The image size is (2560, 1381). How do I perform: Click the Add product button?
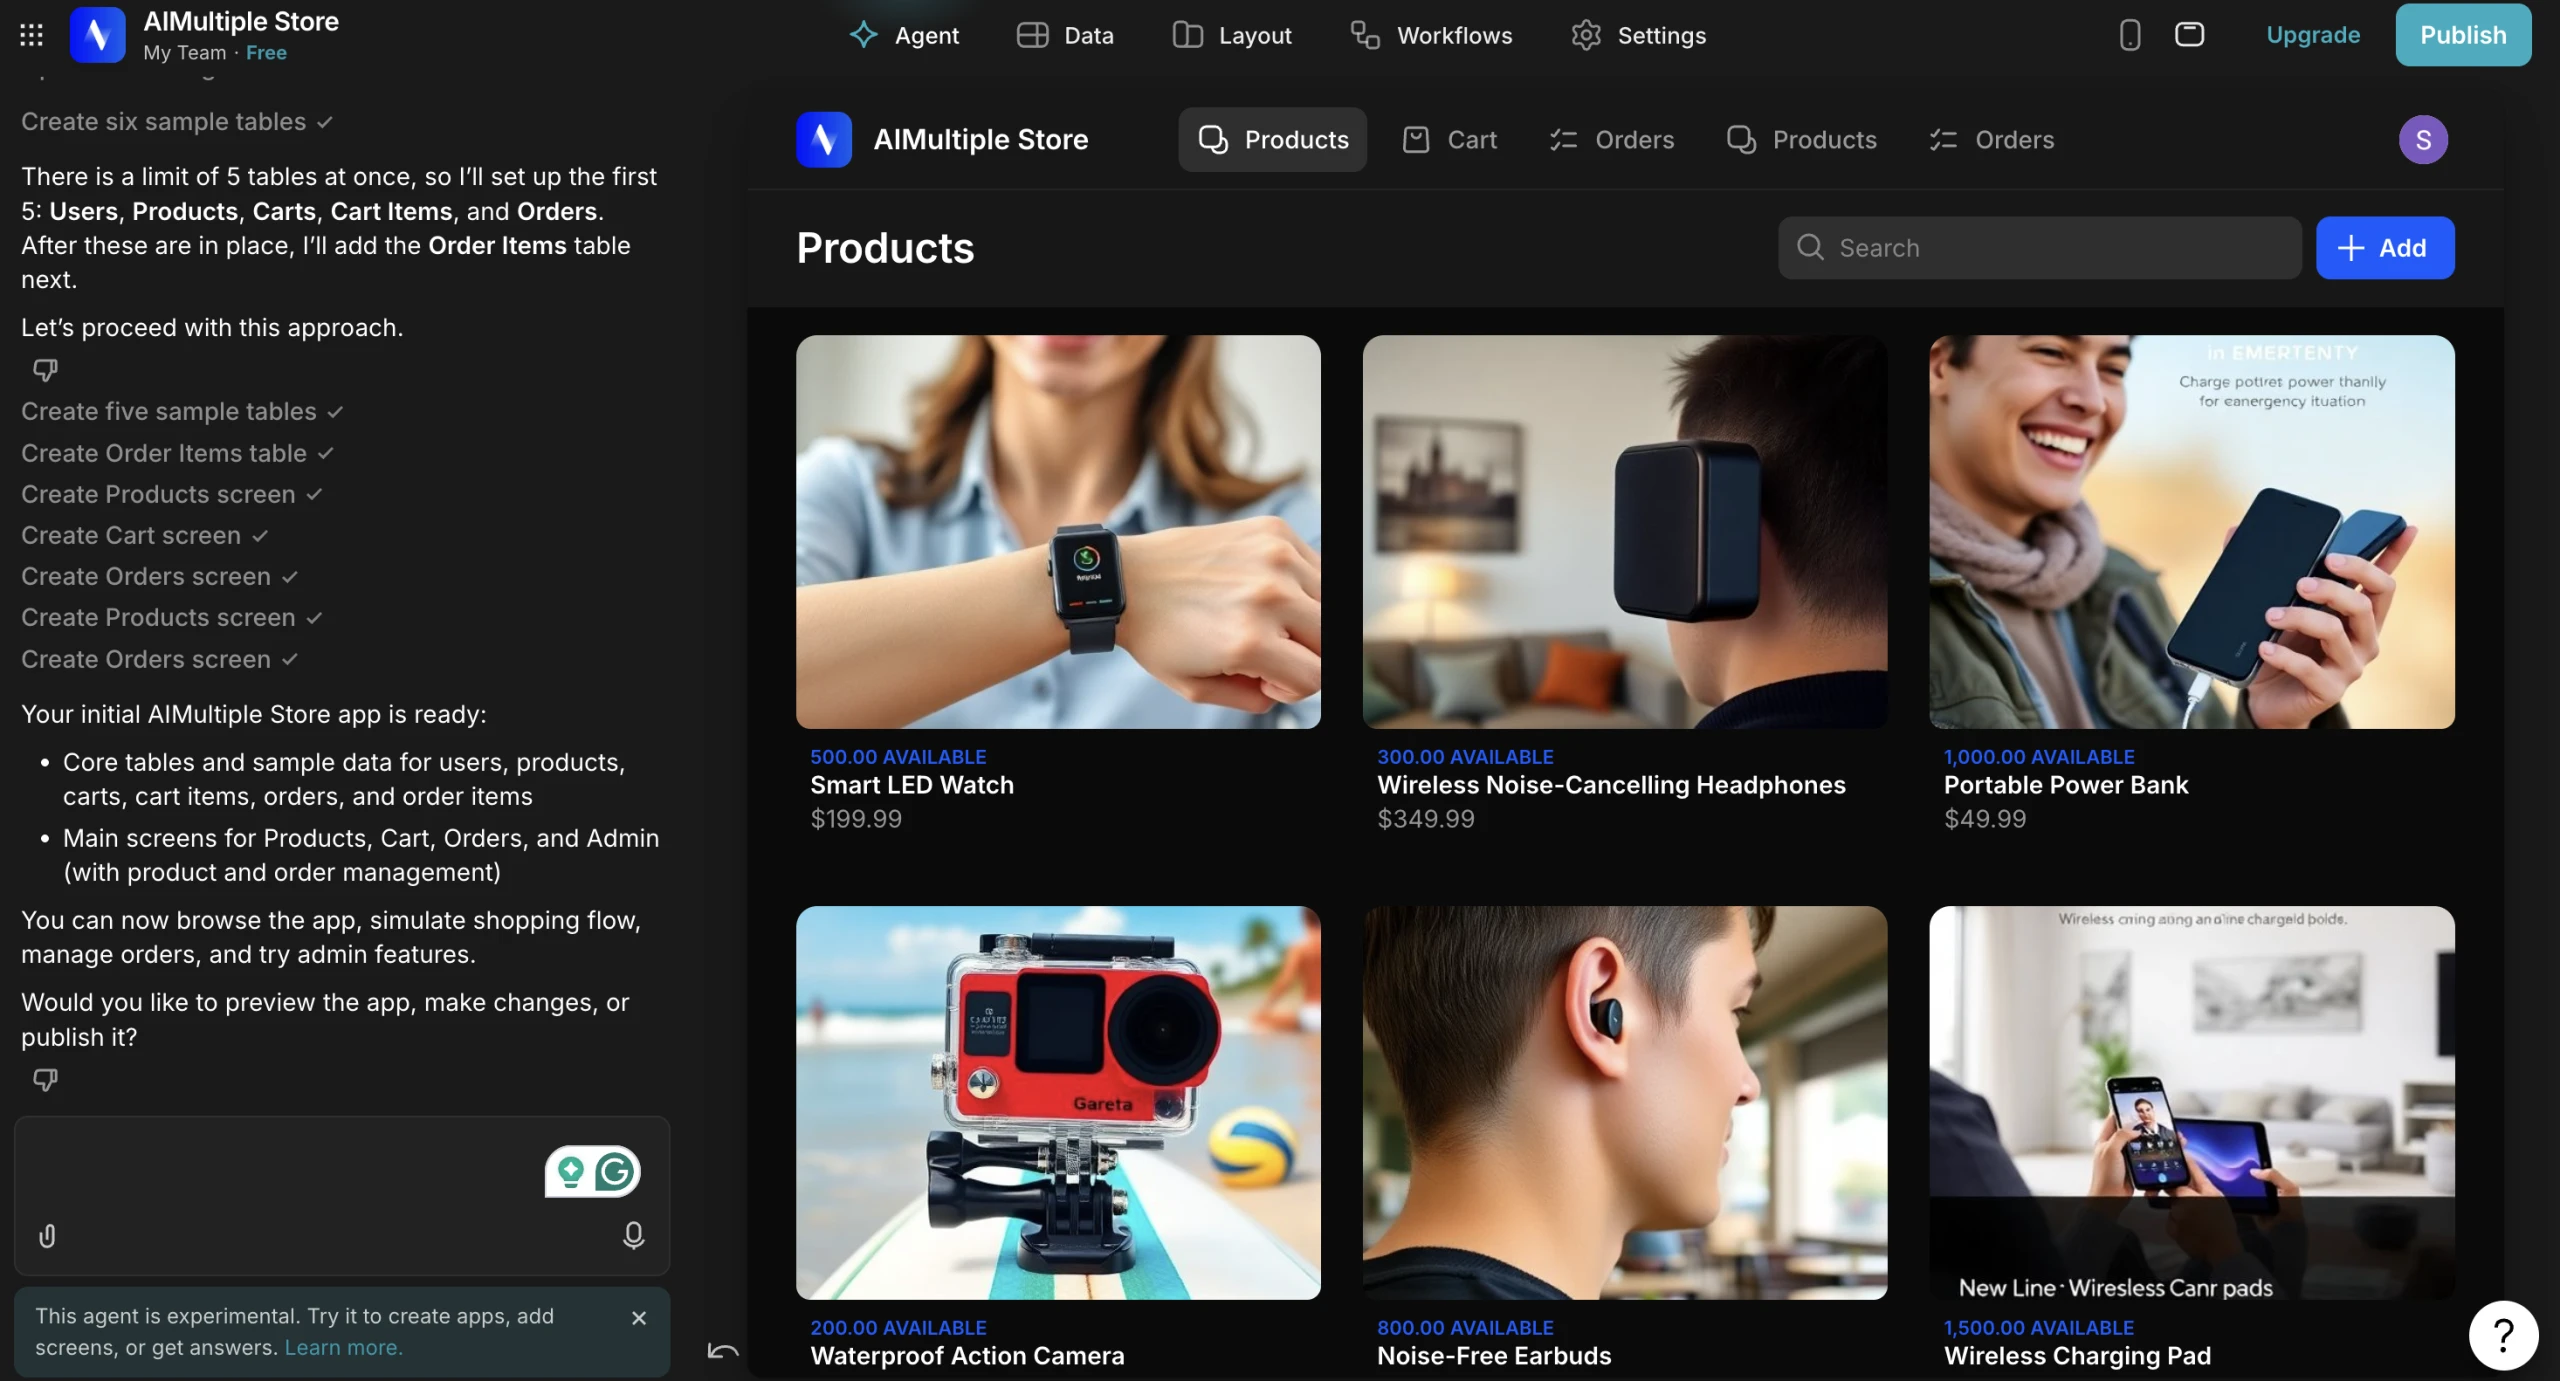point(2385,247)
